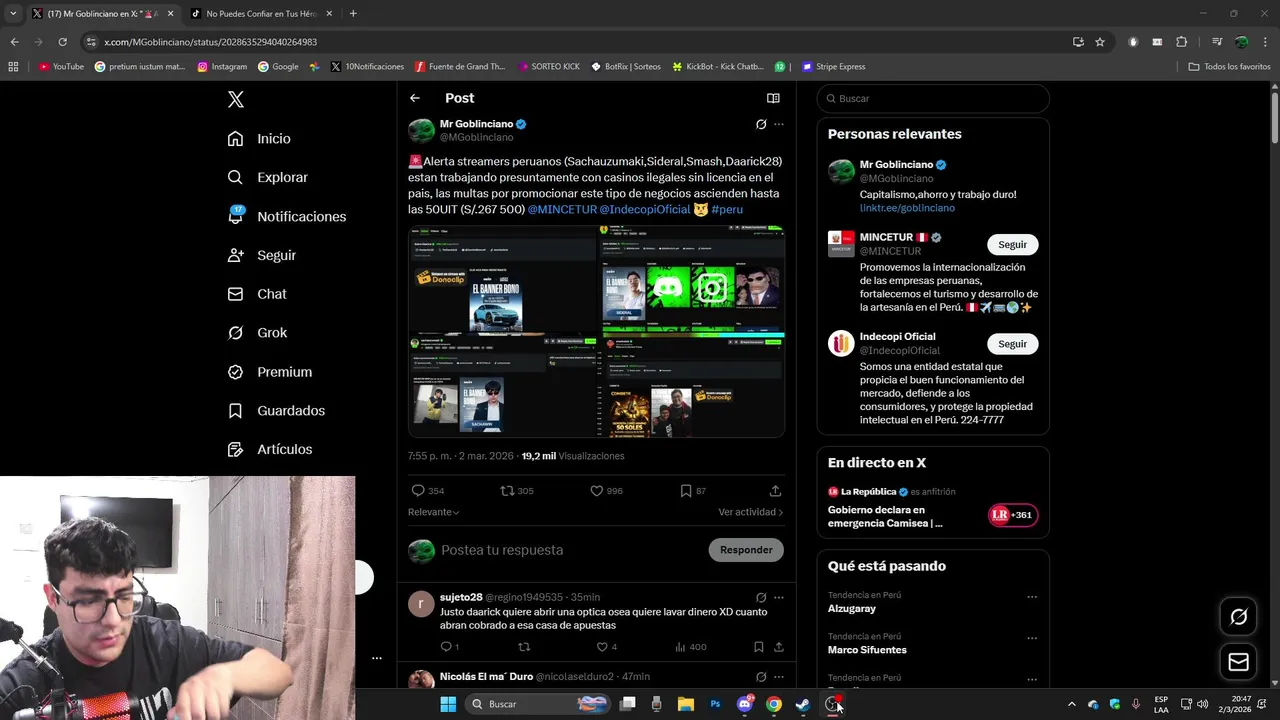Click Grok icon on Mr Goblinciano's post
The height and width of the screenshot is (720, 1280).
click(x=761, y=124)
